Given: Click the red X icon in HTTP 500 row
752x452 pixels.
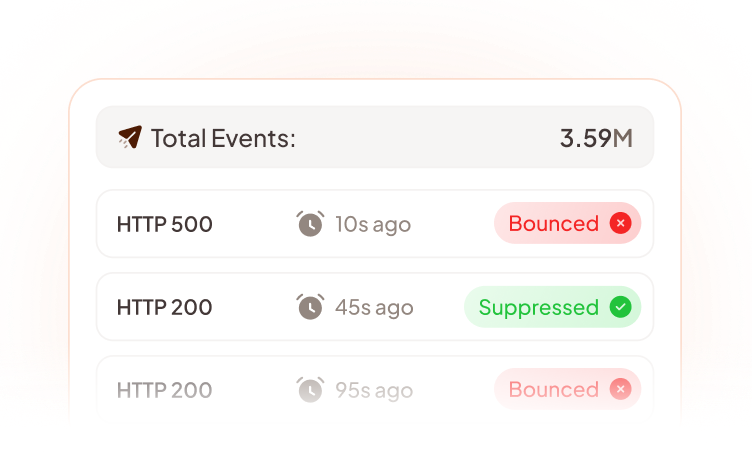Looking at the screenshot, I should point(620,223).
